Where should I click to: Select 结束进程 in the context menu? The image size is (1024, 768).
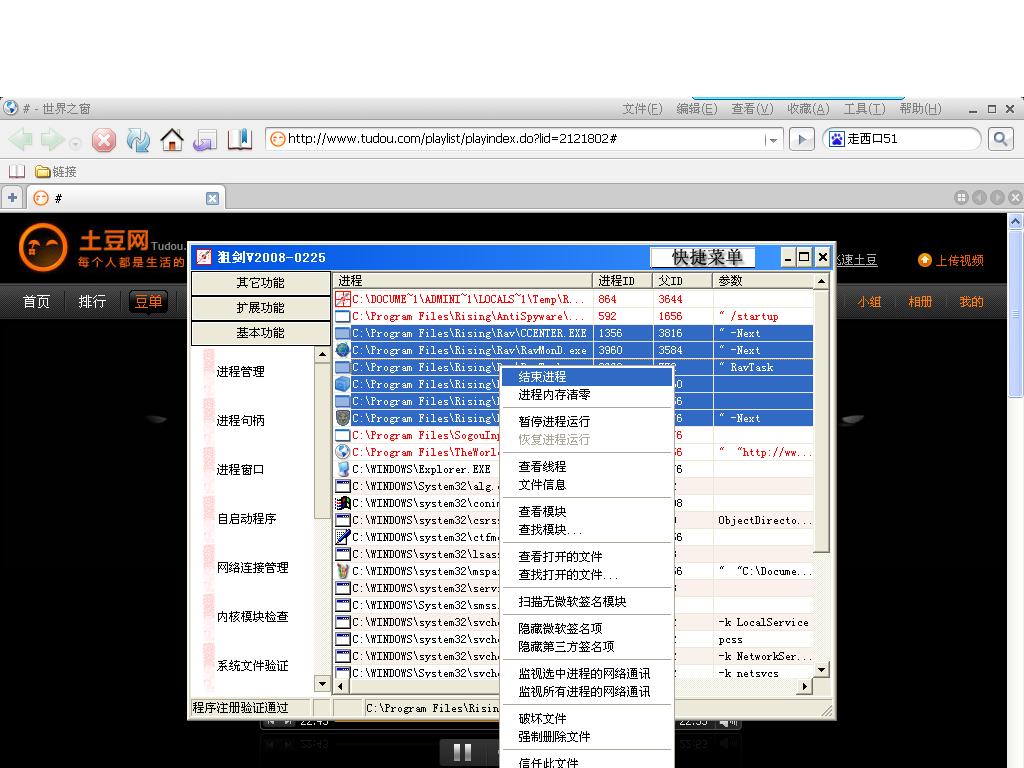pyautogui.click(x=542, y=377)
